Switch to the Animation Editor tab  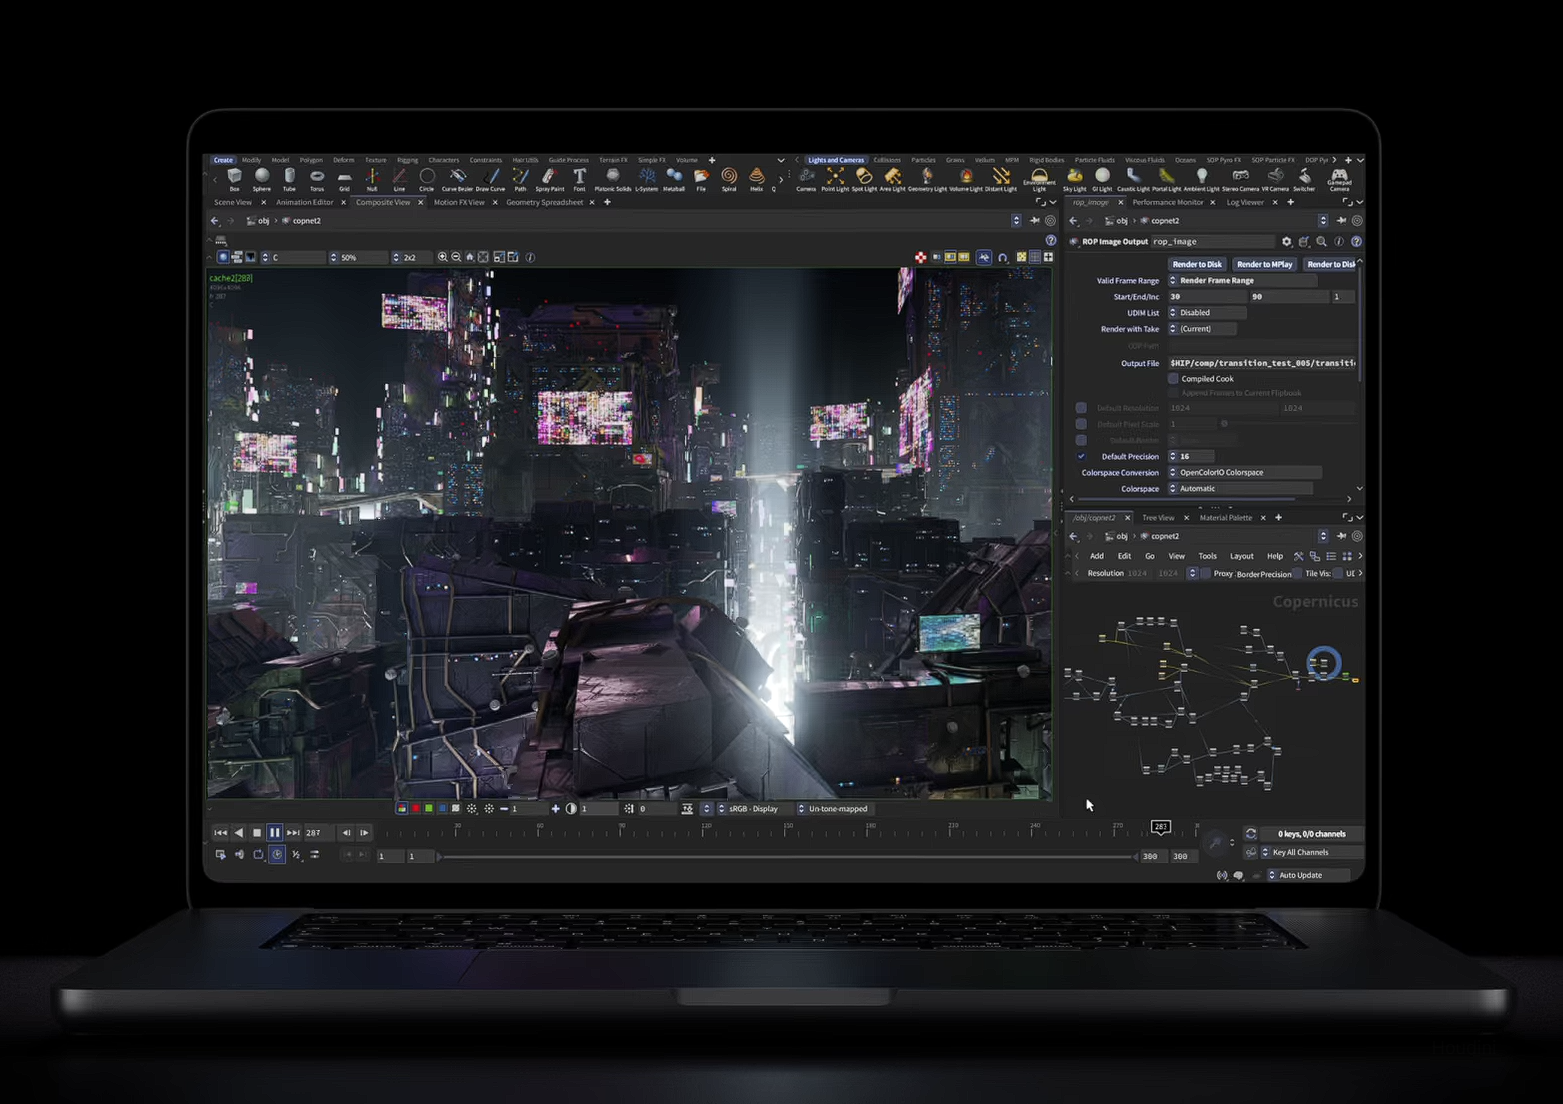point(305,202)
